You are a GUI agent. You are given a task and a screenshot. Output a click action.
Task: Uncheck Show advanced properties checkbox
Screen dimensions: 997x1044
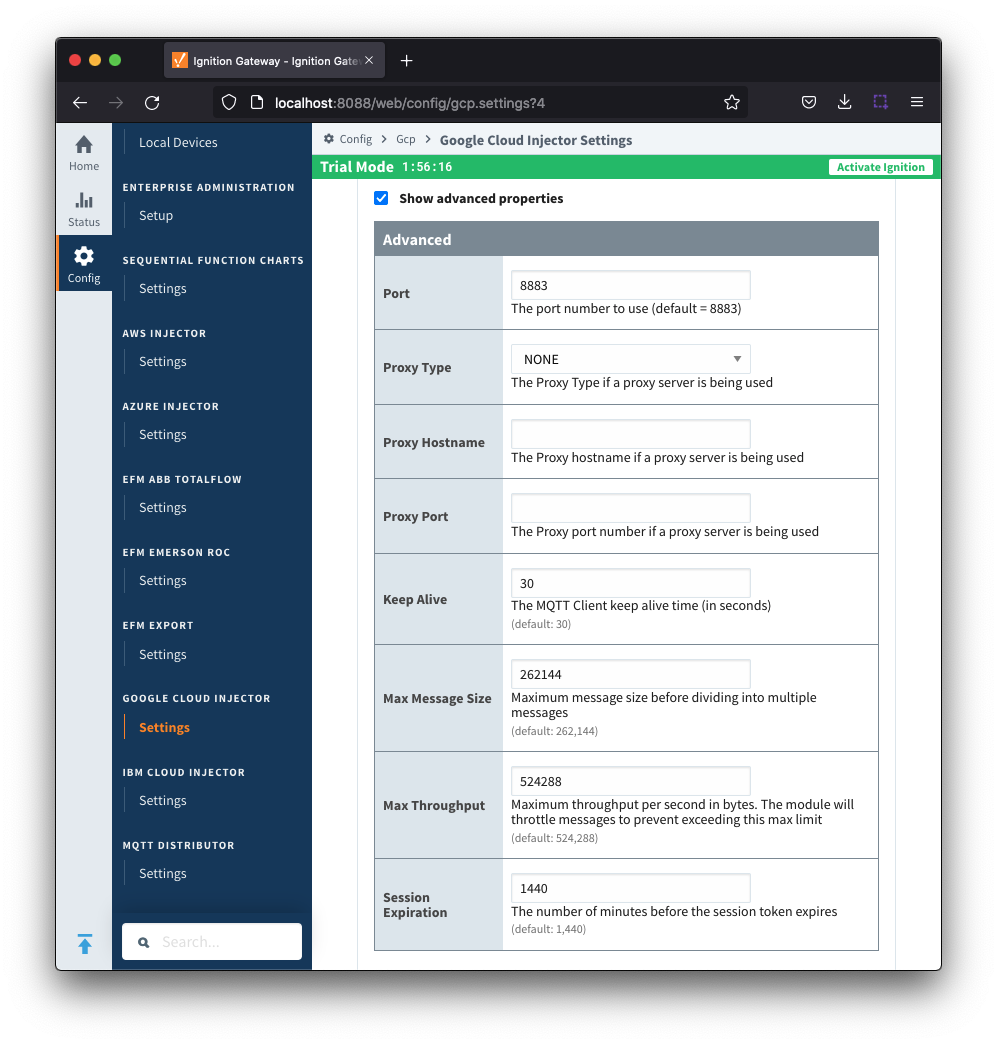click(x=381, y=198)
